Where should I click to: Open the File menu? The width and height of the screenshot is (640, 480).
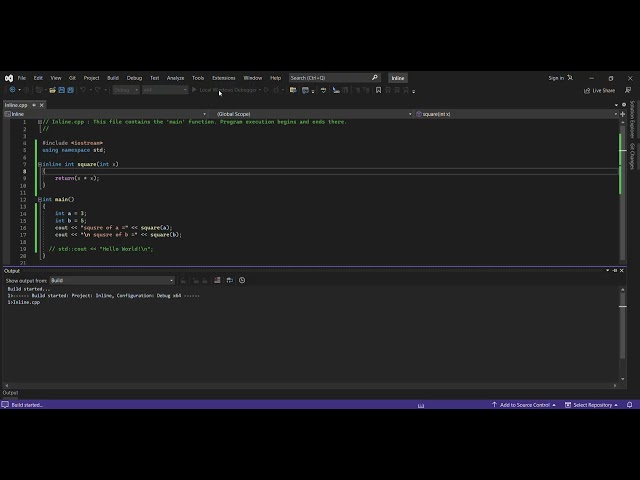[22, 78]
